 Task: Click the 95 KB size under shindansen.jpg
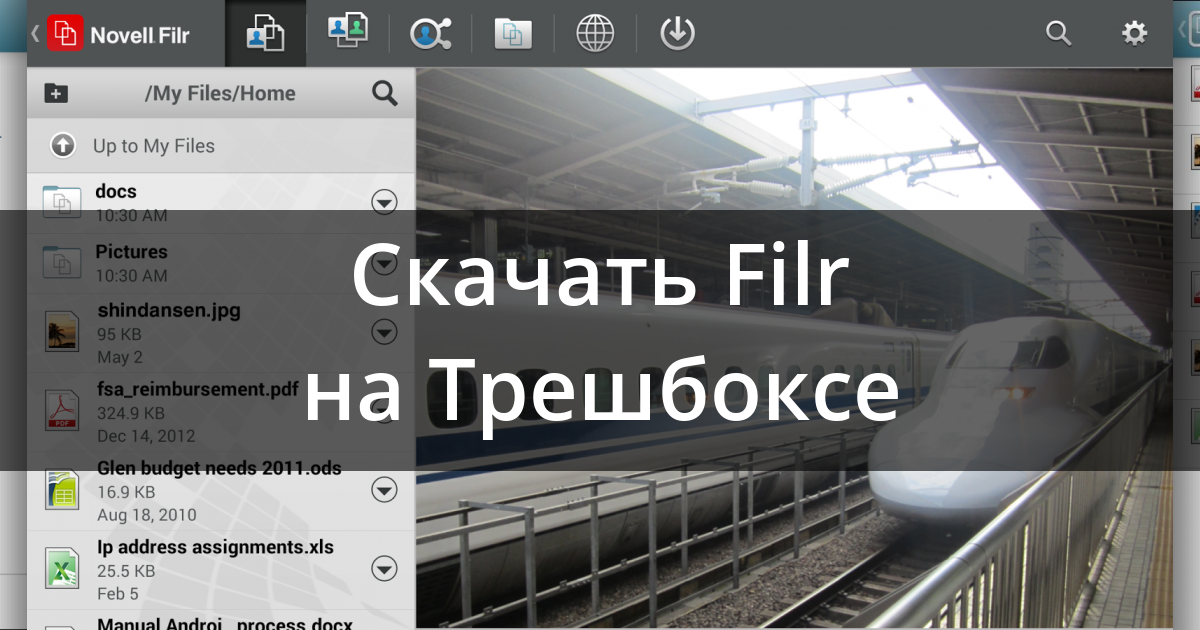pyautogui.click(x=120, y=334)
